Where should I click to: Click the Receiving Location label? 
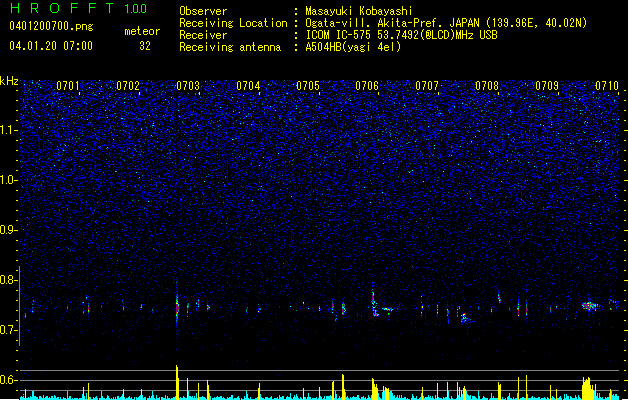tap(233, 23)
